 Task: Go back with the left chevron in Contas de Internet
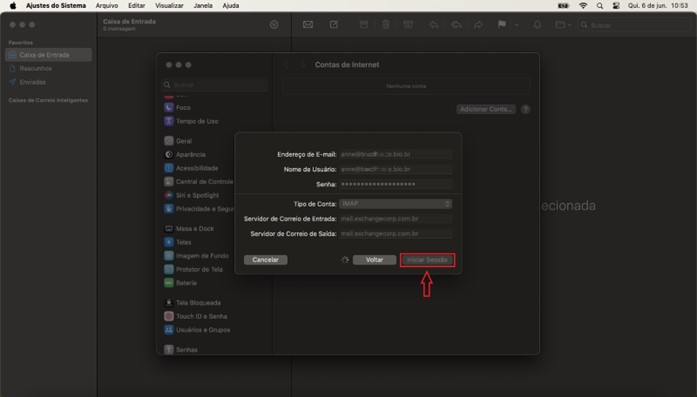286,65
